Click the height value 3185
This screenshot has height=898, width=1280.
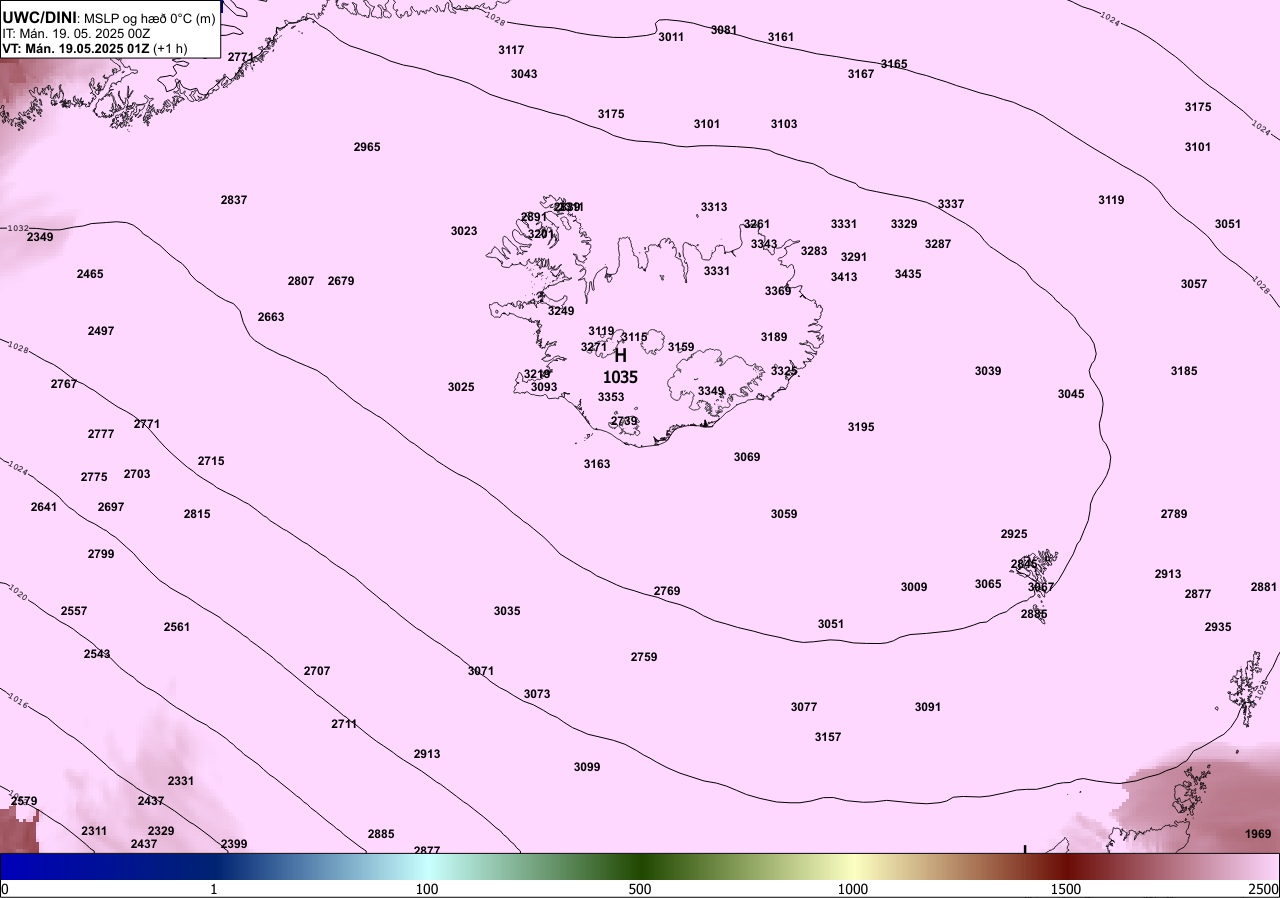tap(1184, 371)
